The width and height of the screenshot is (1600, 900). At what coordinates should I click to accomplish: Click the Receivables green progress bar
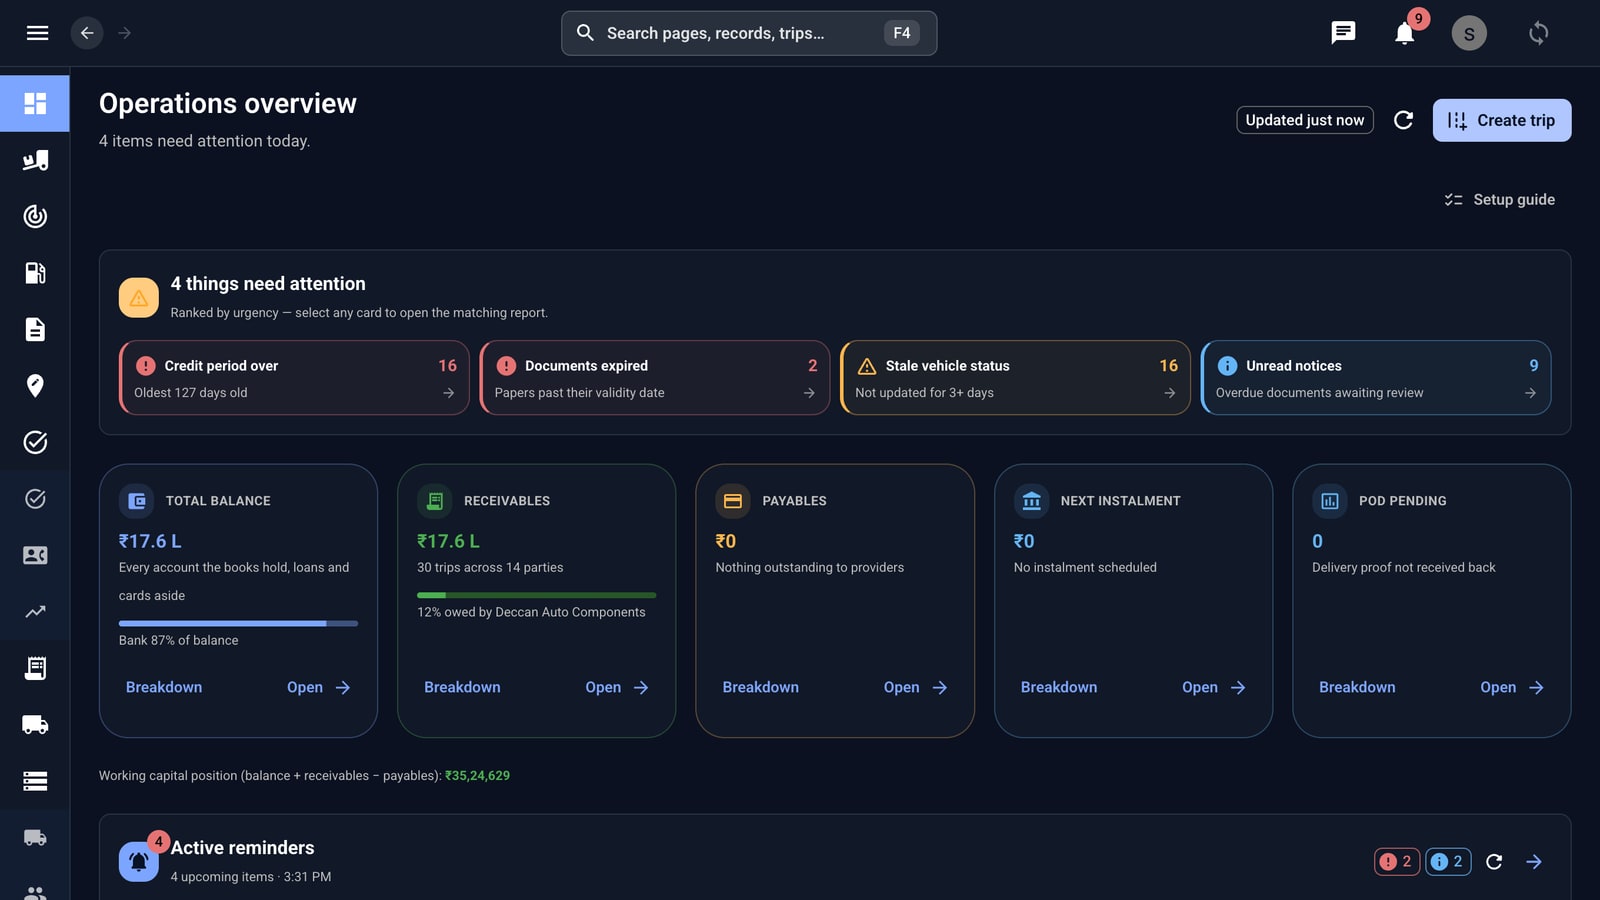pyautogui.click(x=537, y=595)
